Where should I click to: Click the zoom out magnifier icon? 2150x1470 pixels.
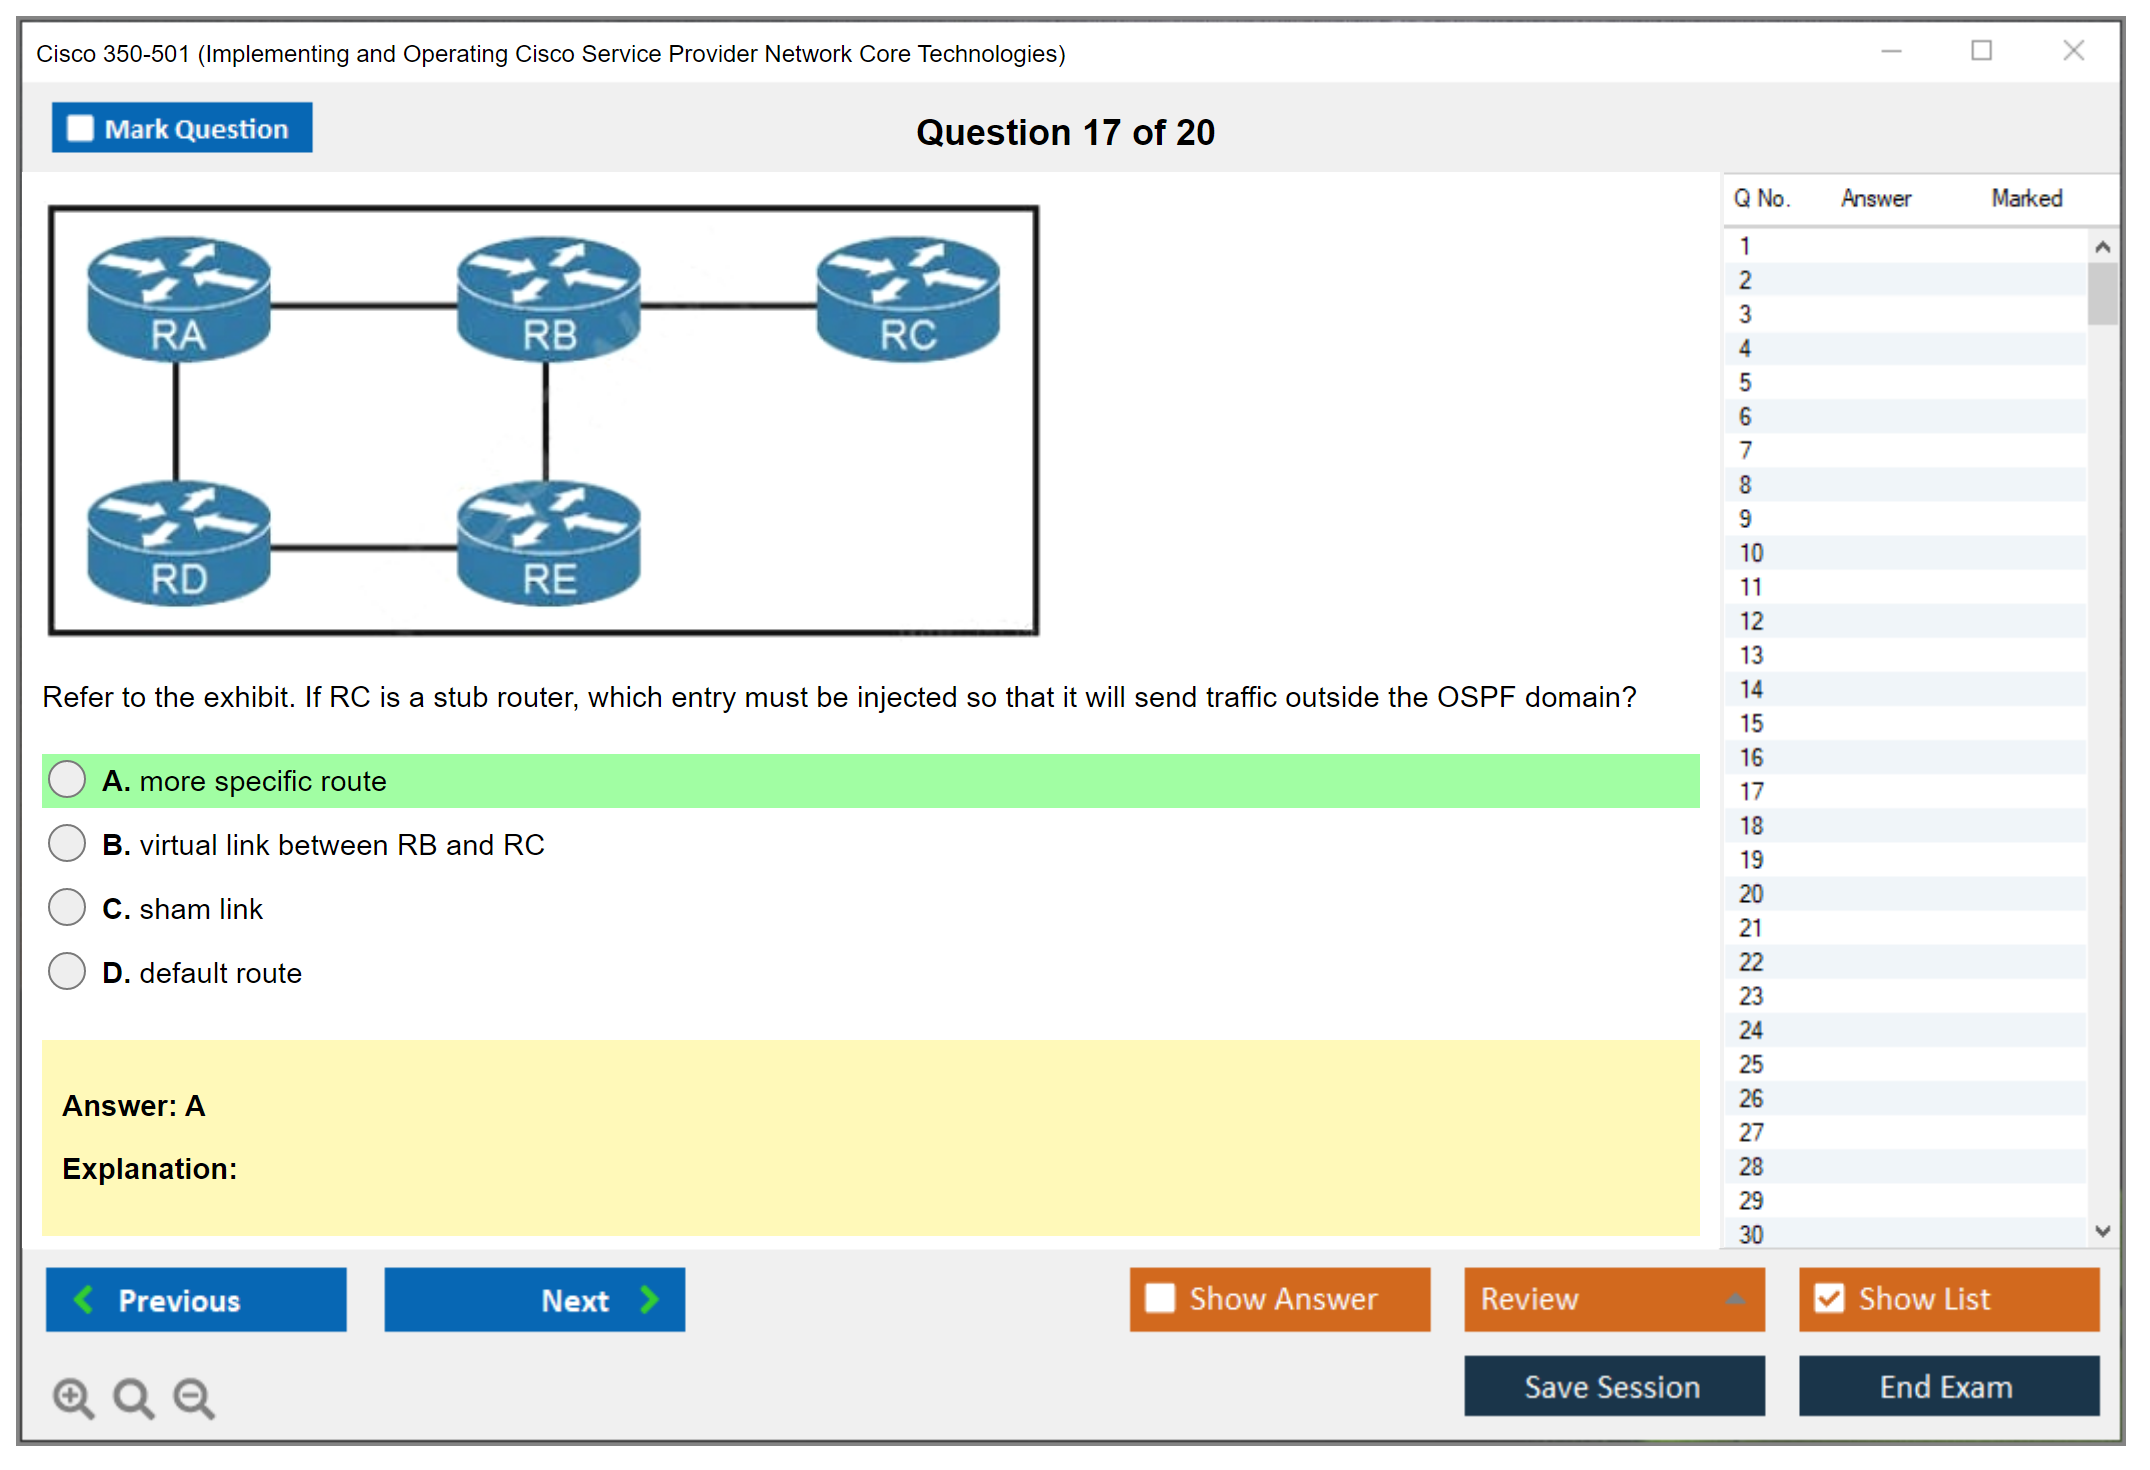click(194, 1397)
